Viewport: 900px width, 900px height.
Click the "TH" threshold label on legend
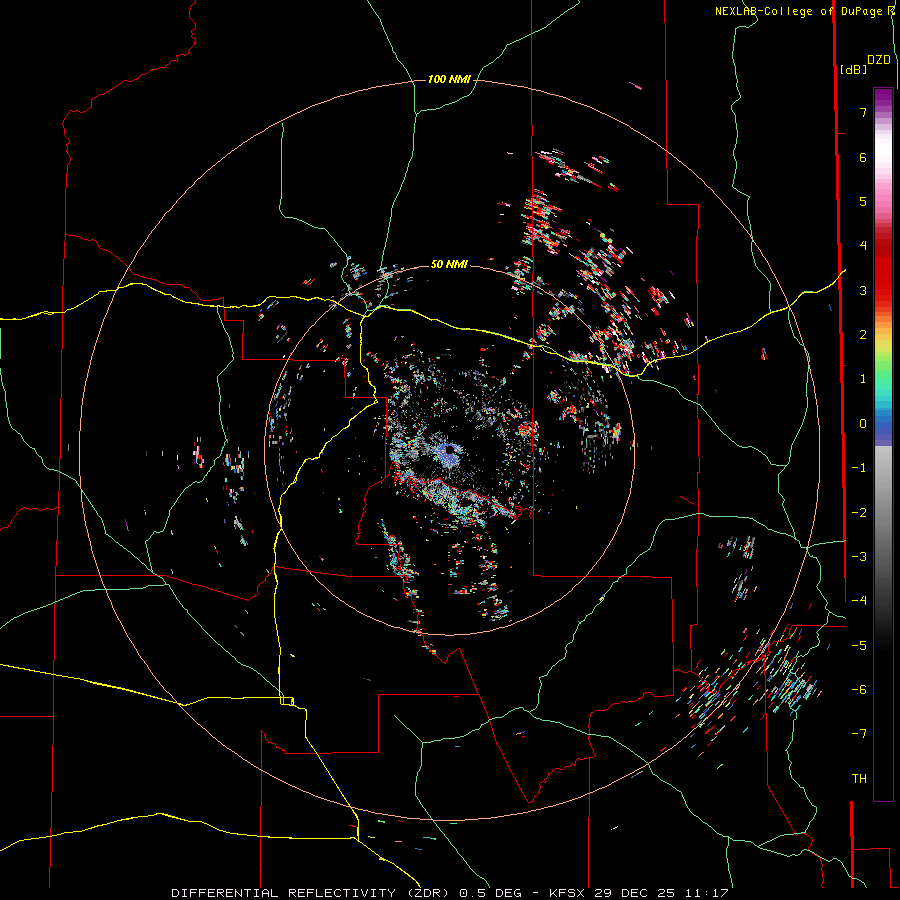coord(859,779)
